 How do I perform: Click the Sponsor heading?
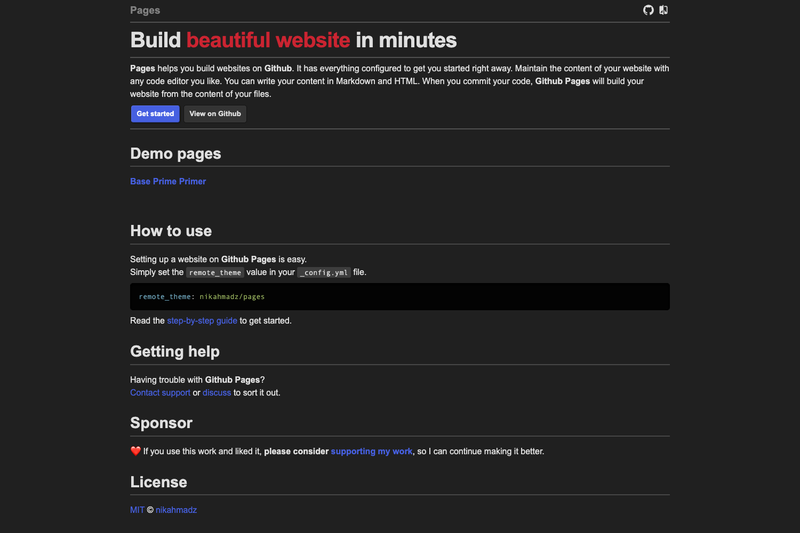[x=161, y=423]
